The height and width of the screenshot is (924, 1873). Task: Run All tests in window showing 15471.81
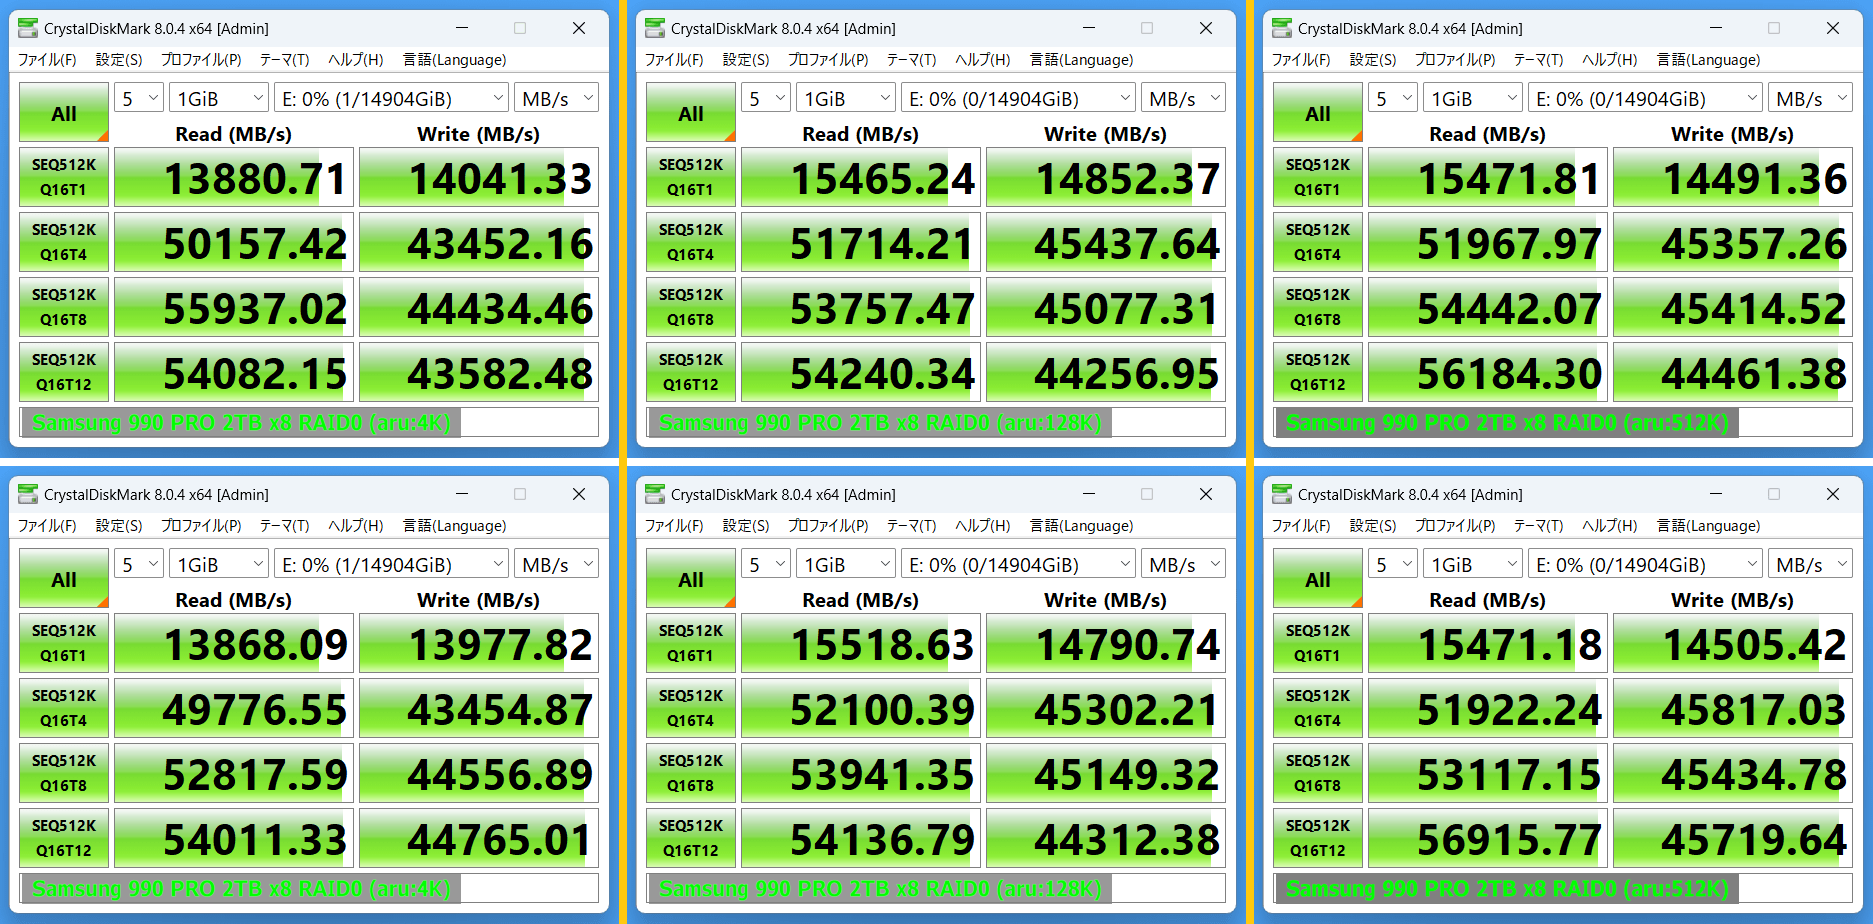(x=1318, y=113)
